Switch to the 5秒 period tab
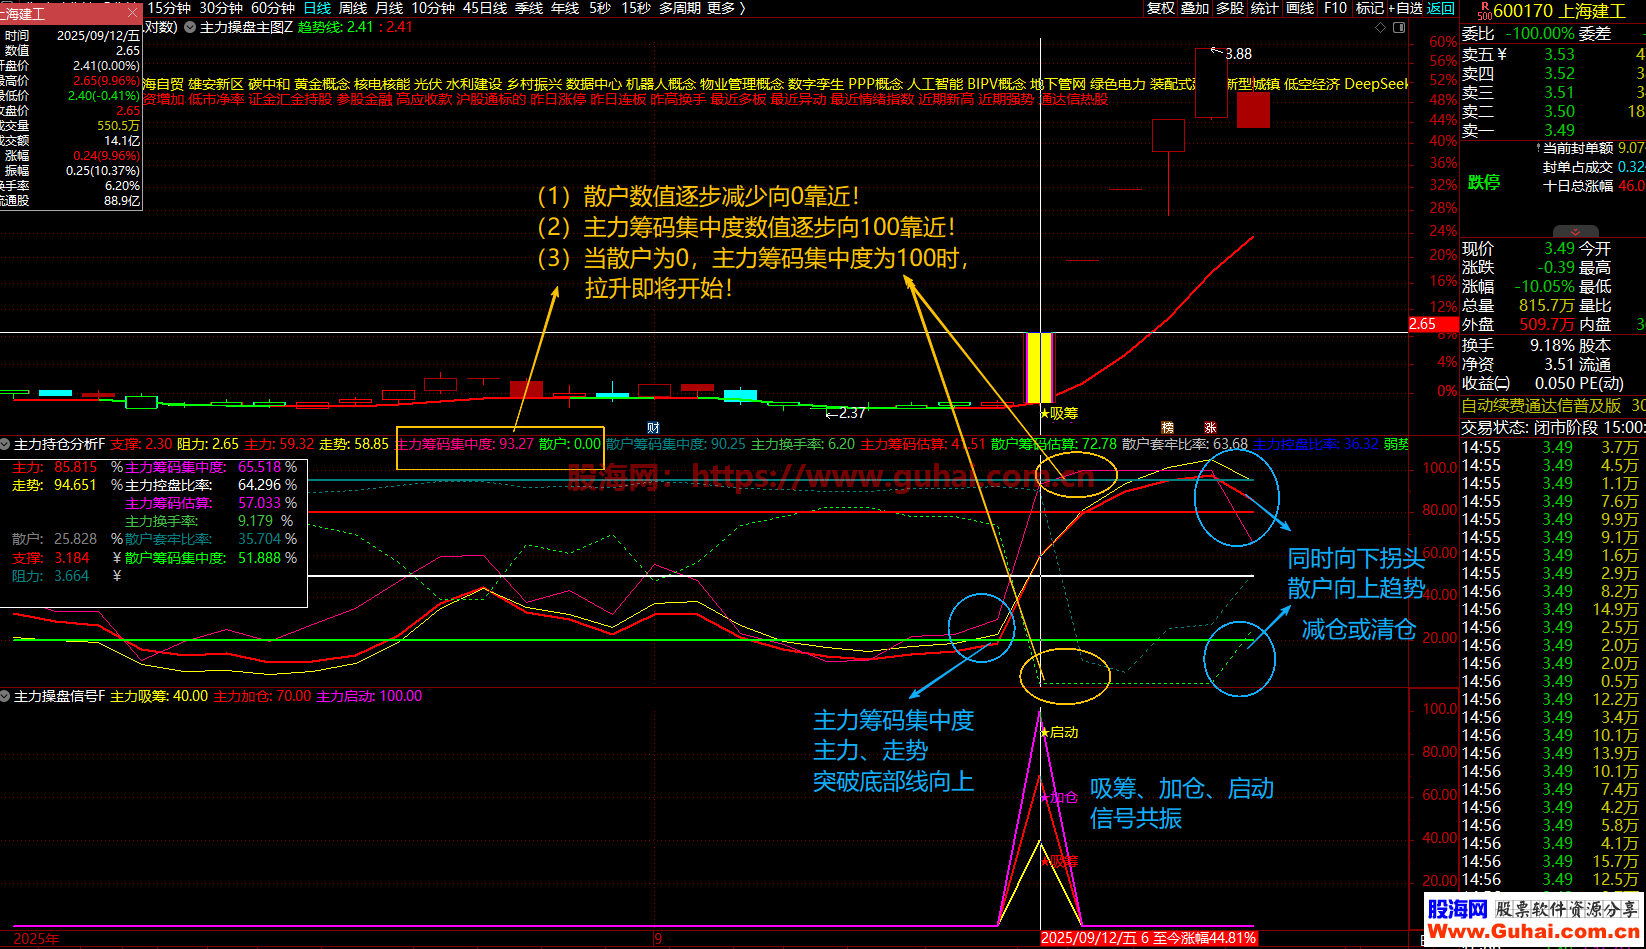Screen dimensions: 1646x949 pos(600,8)
